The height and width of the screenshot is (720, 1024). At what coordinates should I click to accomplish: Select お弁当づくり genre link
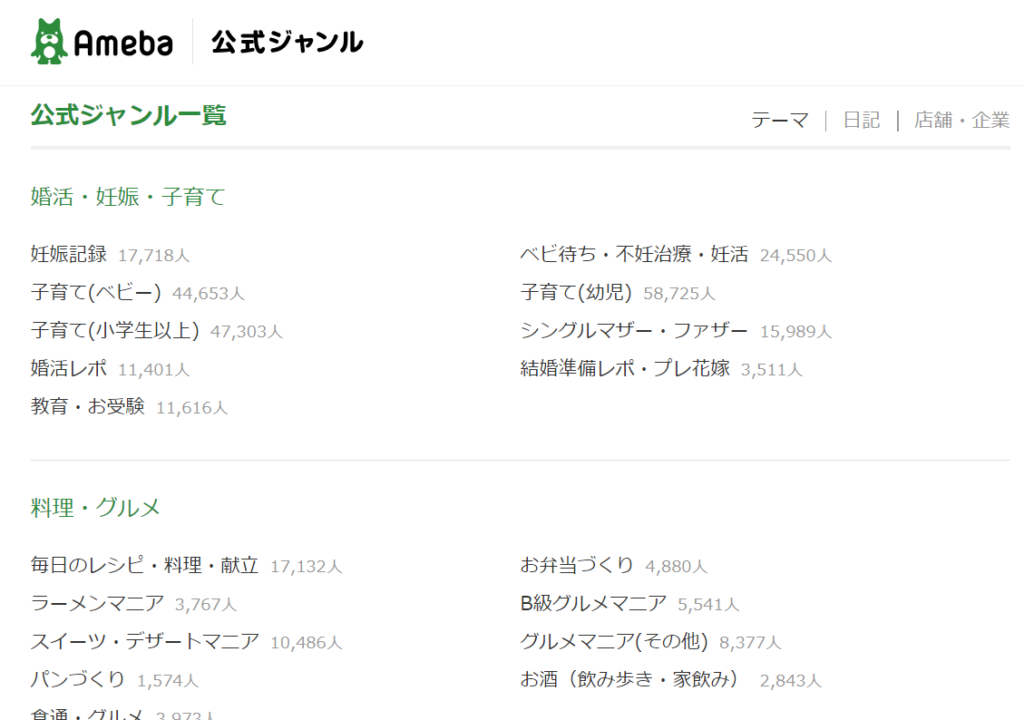click(577, 565)
